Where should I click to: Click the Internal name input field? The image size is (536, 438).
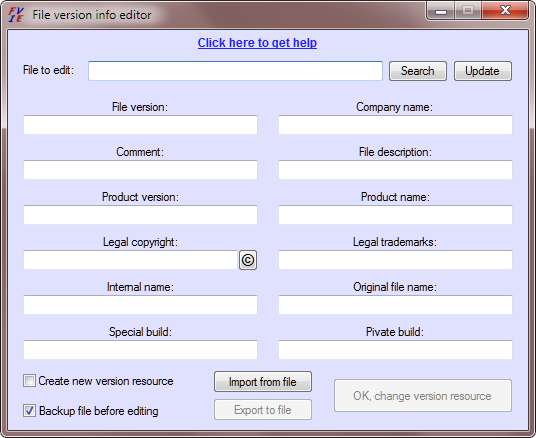click(140, 305)
